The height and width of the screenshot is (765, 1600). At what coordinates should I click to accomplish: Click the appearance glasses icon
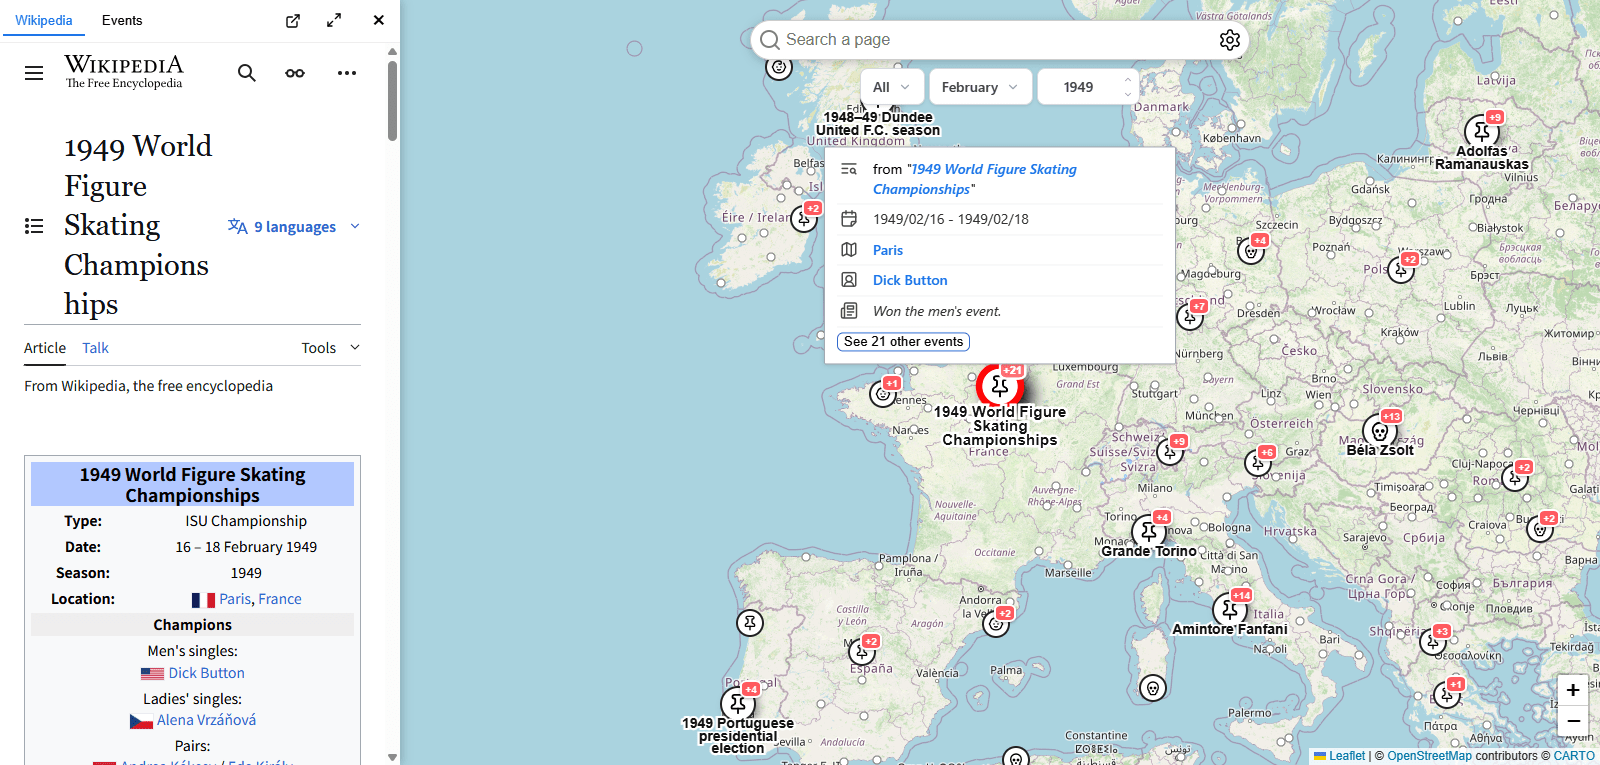pyautogui.click(x=295, y=73)
